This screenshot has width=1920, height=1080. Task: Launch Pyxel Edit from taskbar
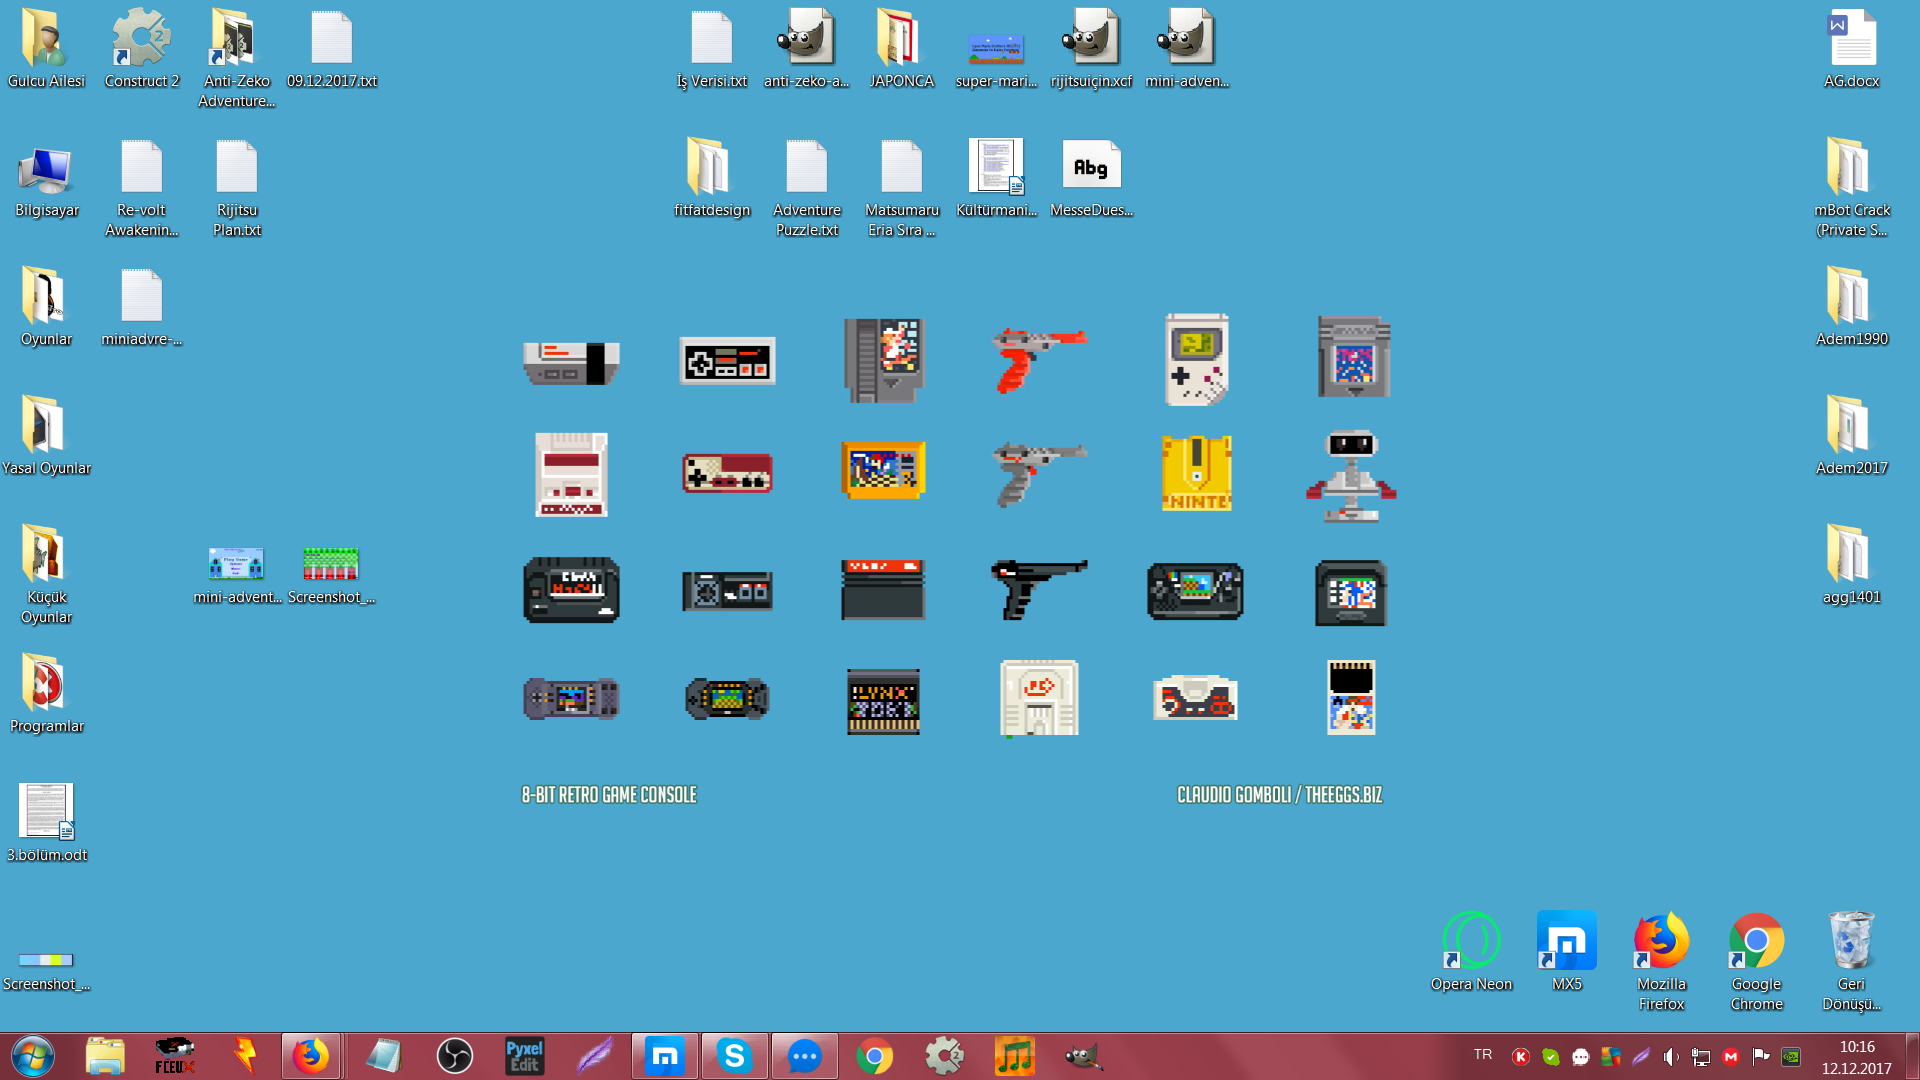click(x=525, y=1056)
